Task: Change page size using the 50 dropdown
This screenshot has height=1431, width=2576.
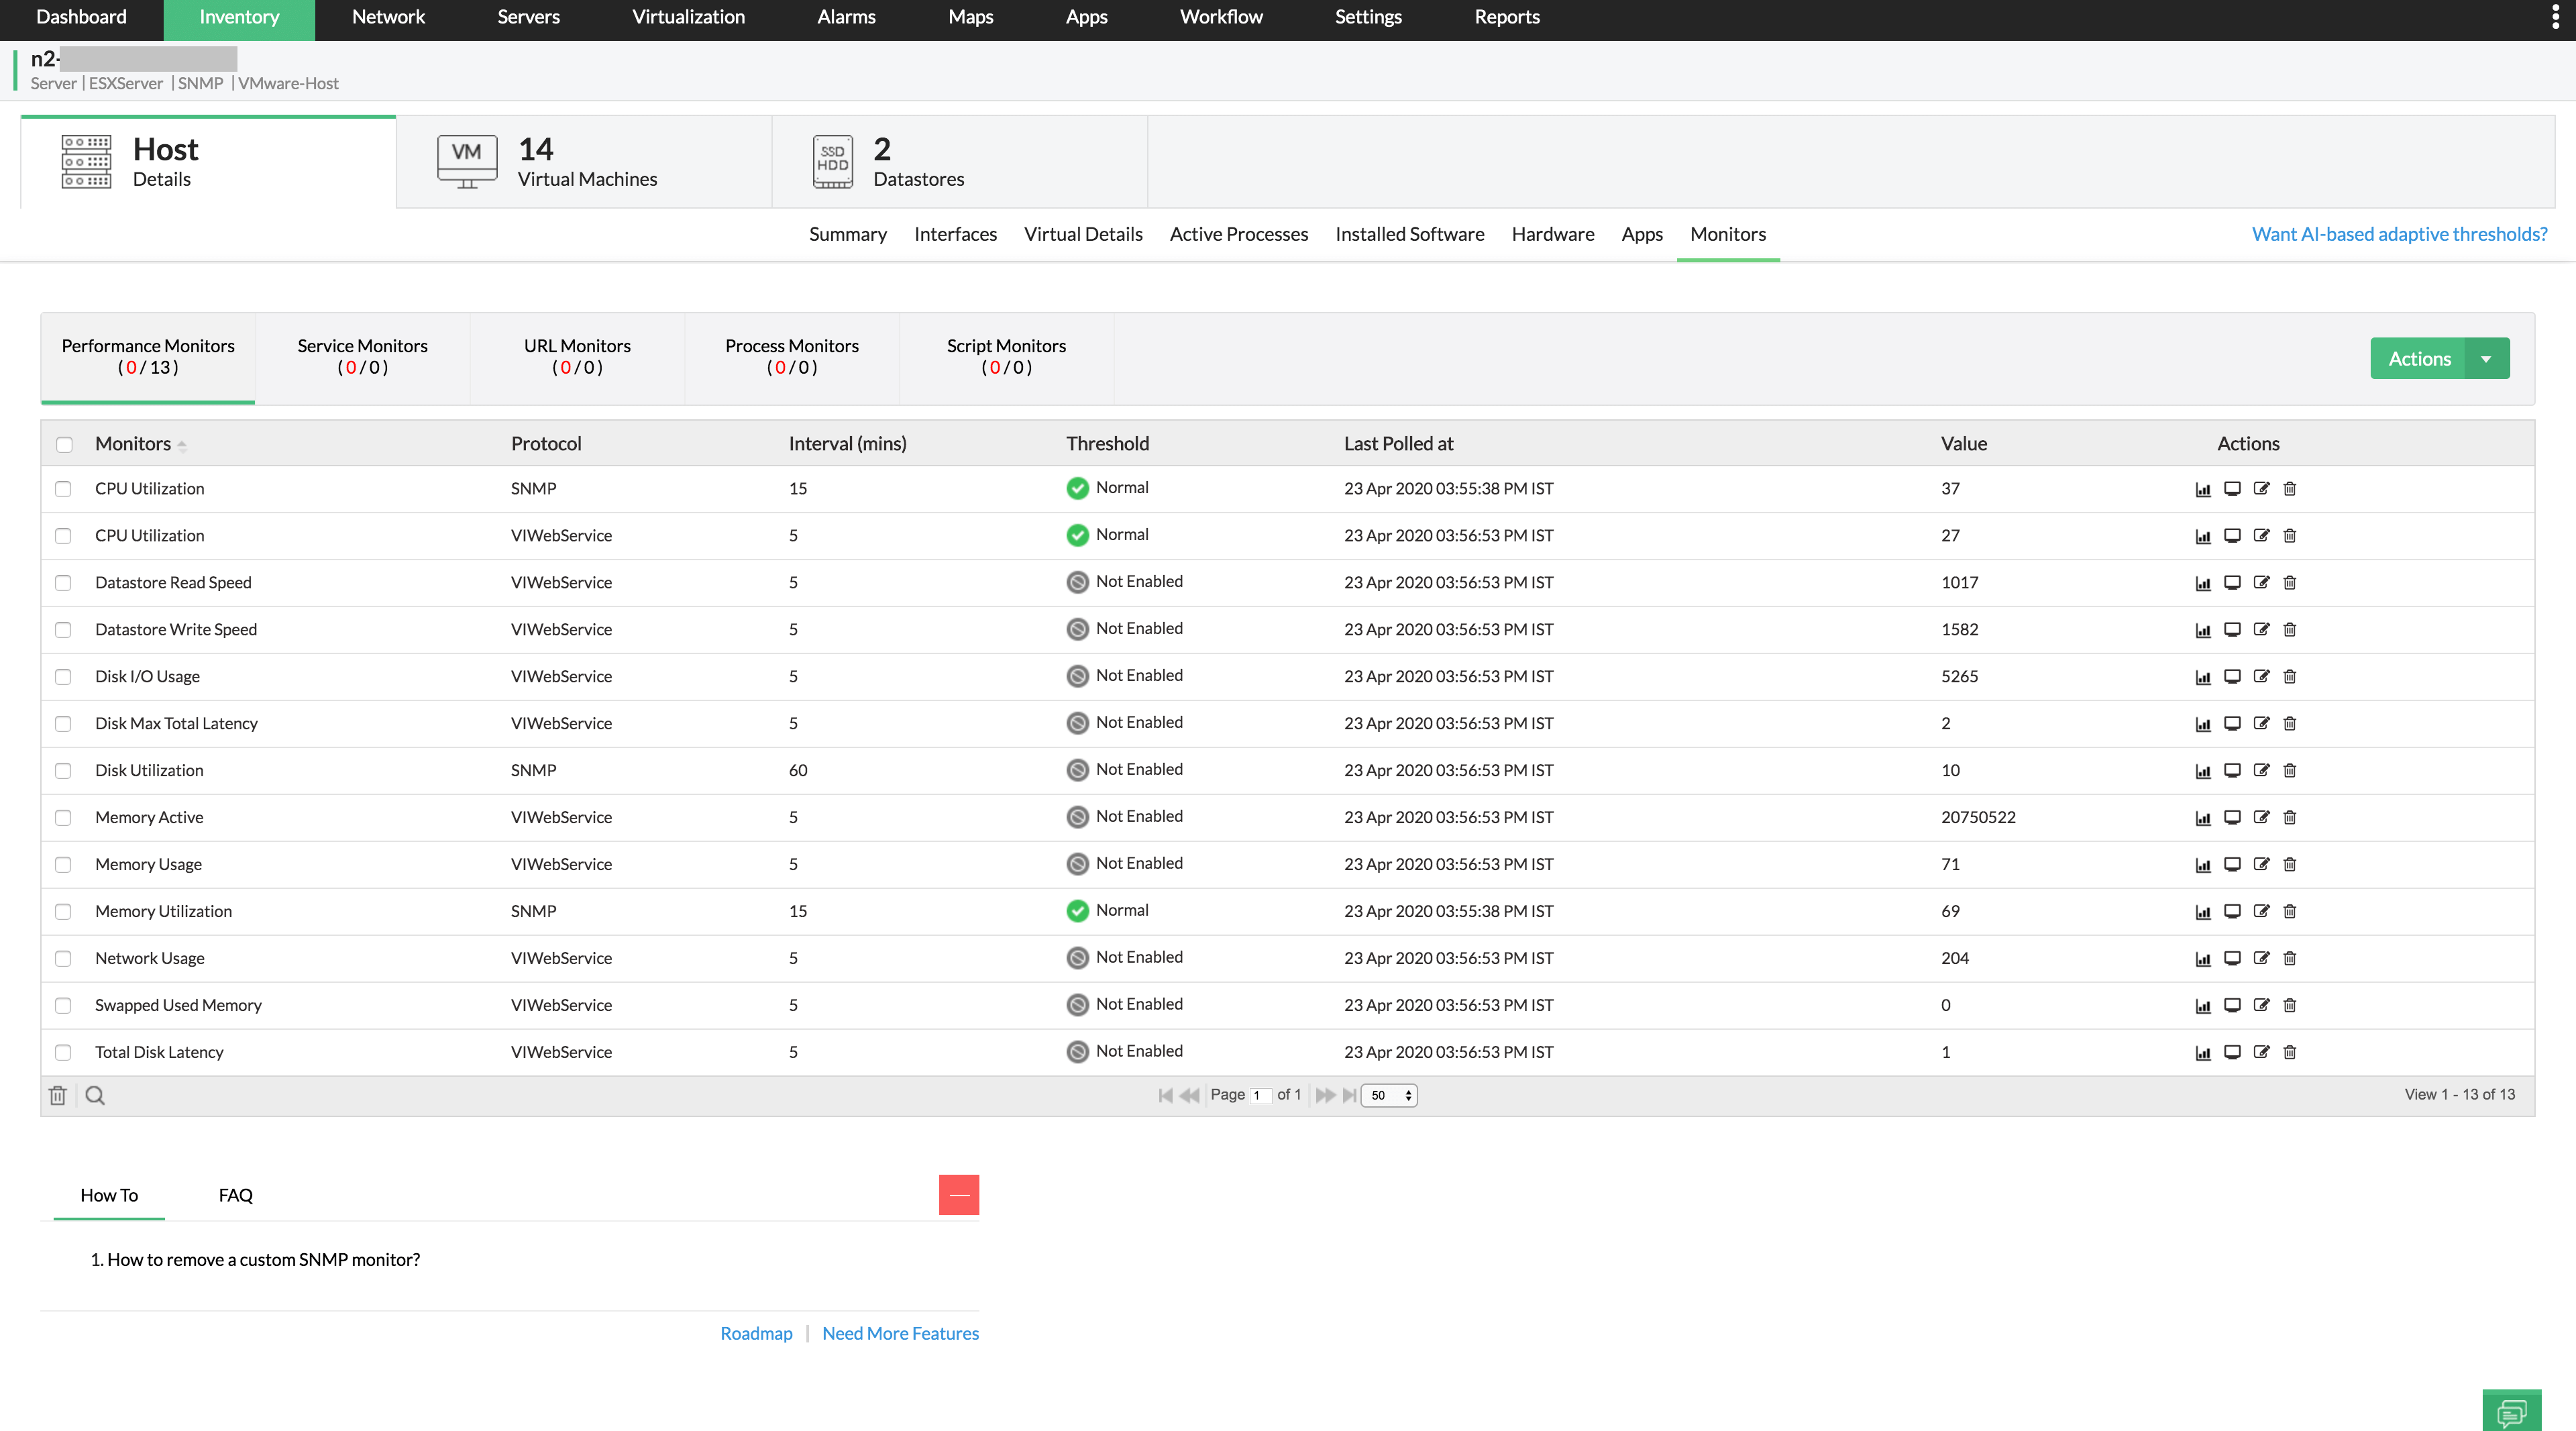Action: coord(1389,1095)
